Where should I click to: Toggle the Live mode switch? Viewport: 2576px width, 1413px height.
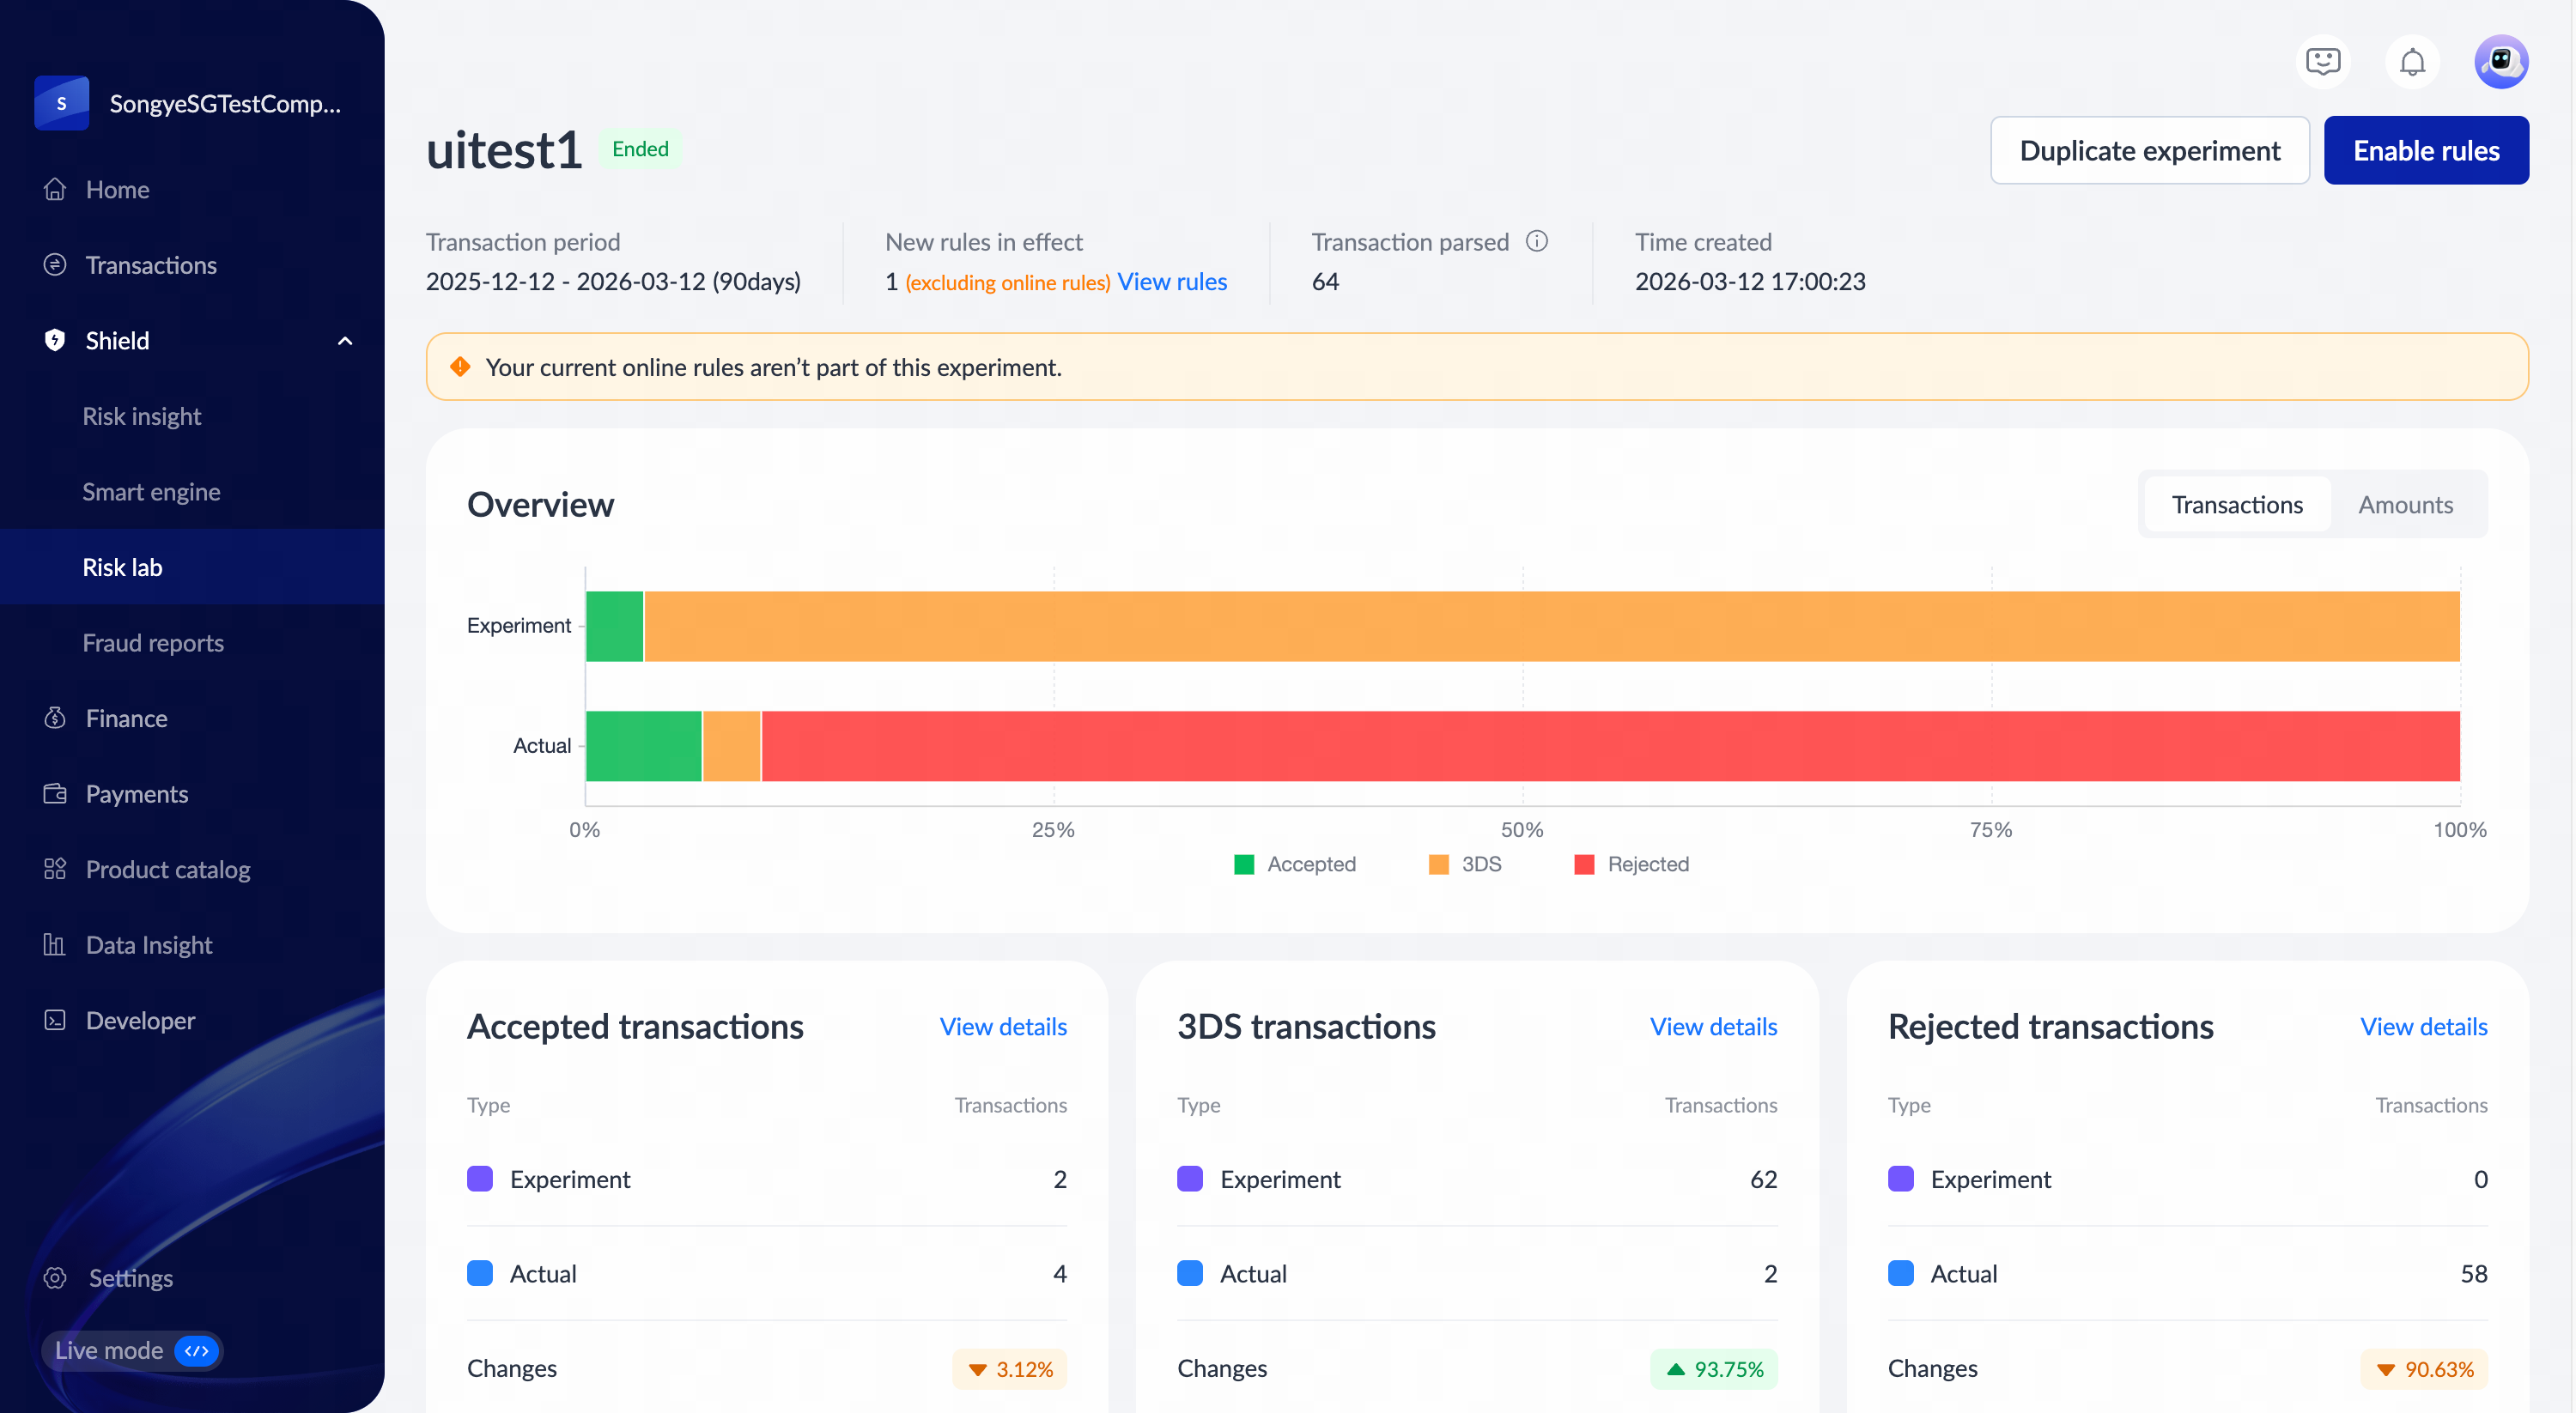click(196, 1350)
